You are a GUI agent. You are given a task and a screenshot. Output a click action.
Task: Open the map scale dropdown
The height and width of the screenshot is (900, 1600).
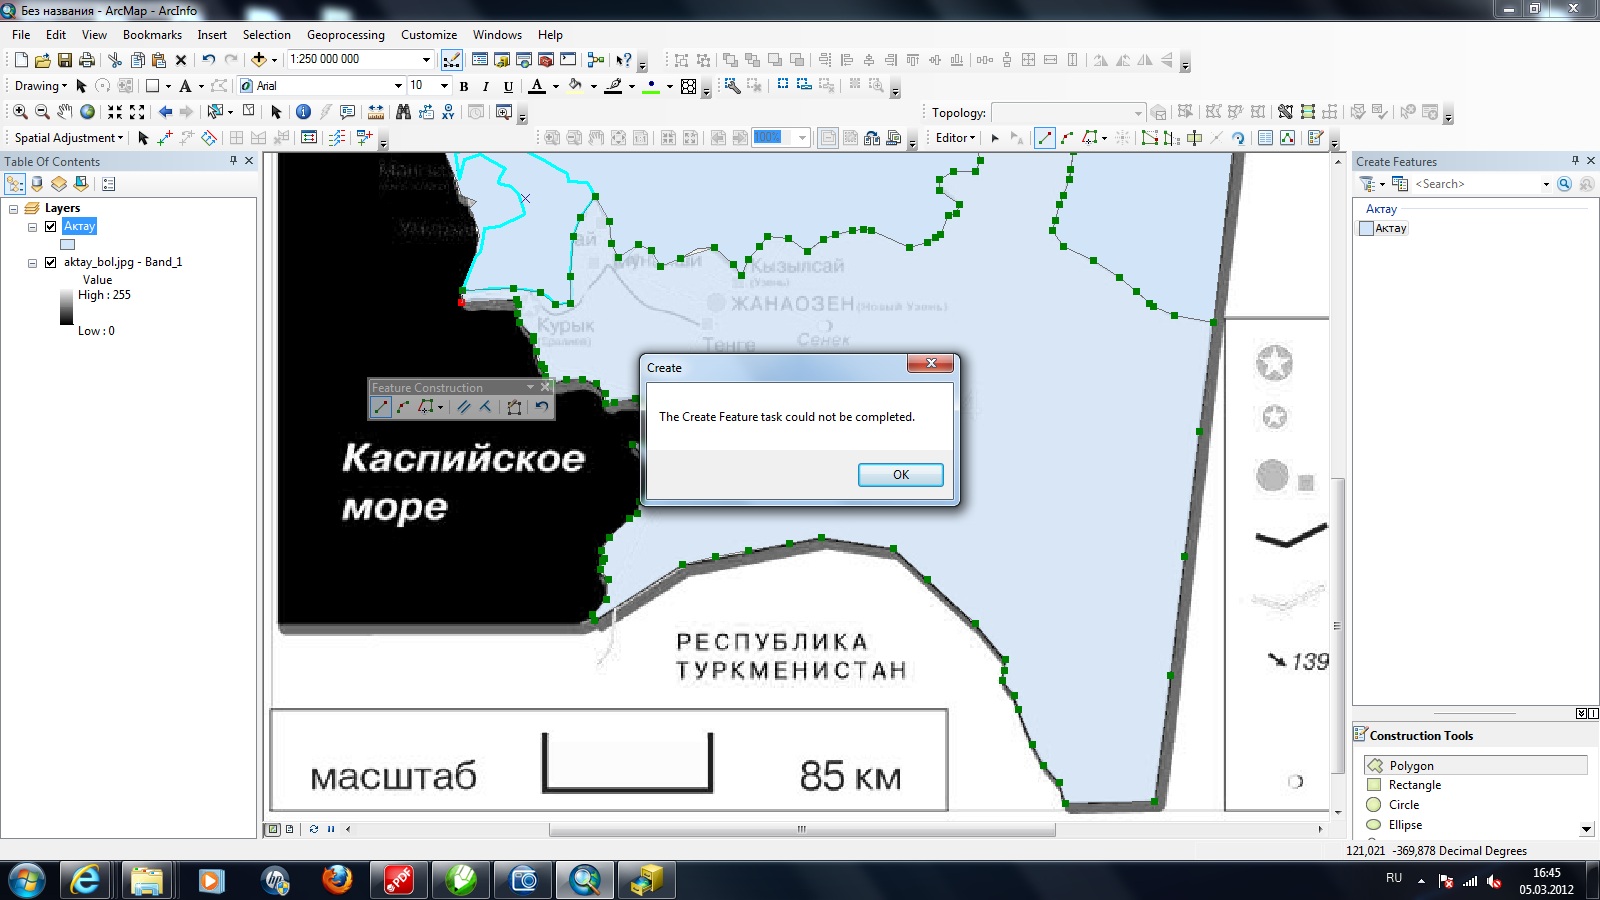(426, 60)
